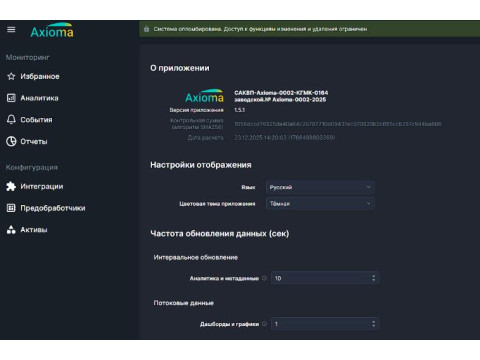480x360 pixels.
Task: Click chevron arrow of the theme dropdown
Action: [368, 204]
